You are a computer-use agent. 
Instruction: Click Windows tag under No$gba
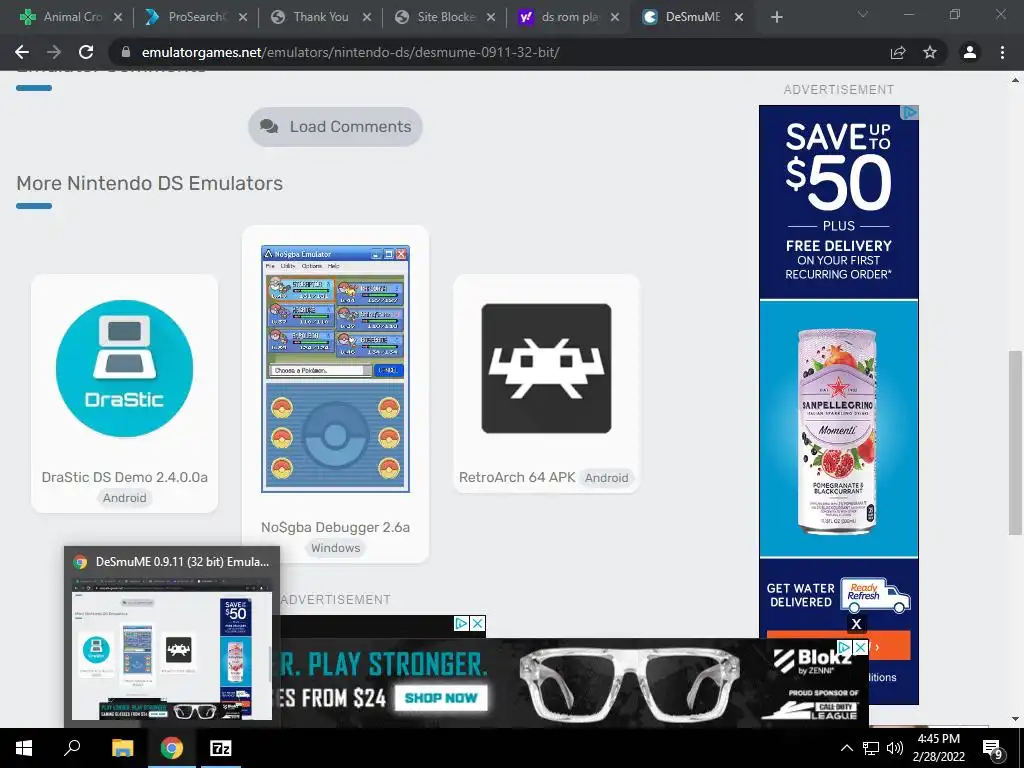pyautogui.click(x=335, y=548)
